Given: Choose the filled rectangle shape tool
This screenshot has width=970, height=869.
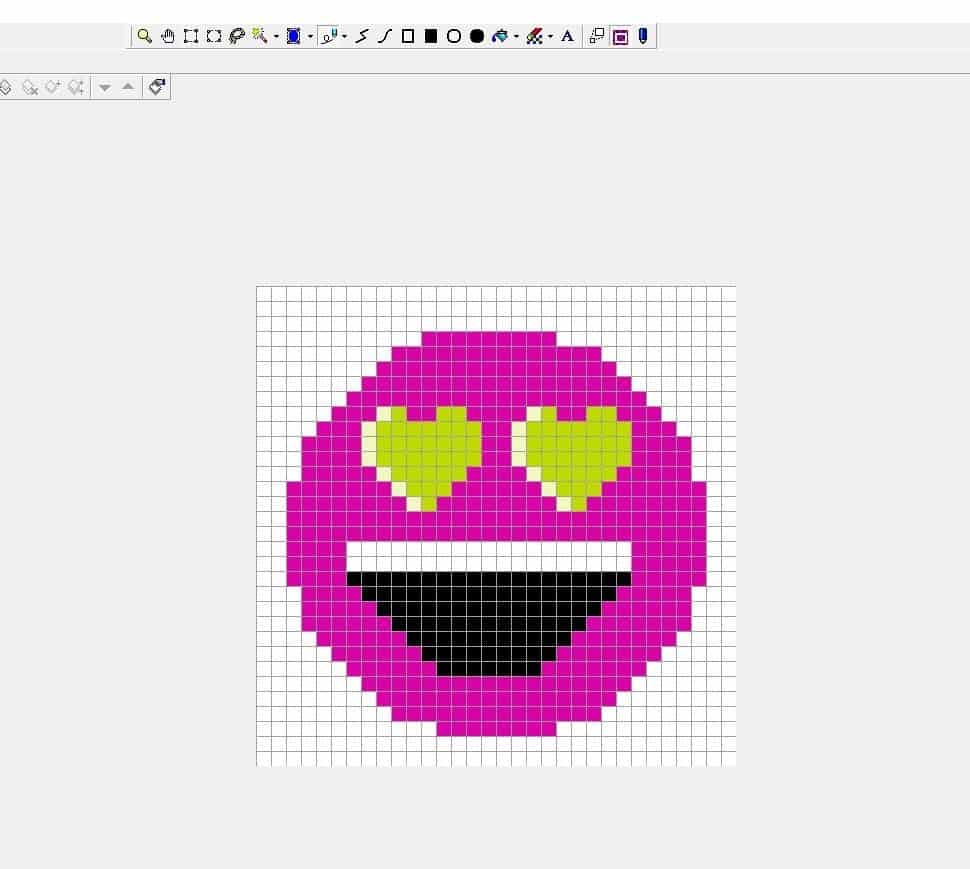Looking at the screenshot, I should click(x=431, y=36).
